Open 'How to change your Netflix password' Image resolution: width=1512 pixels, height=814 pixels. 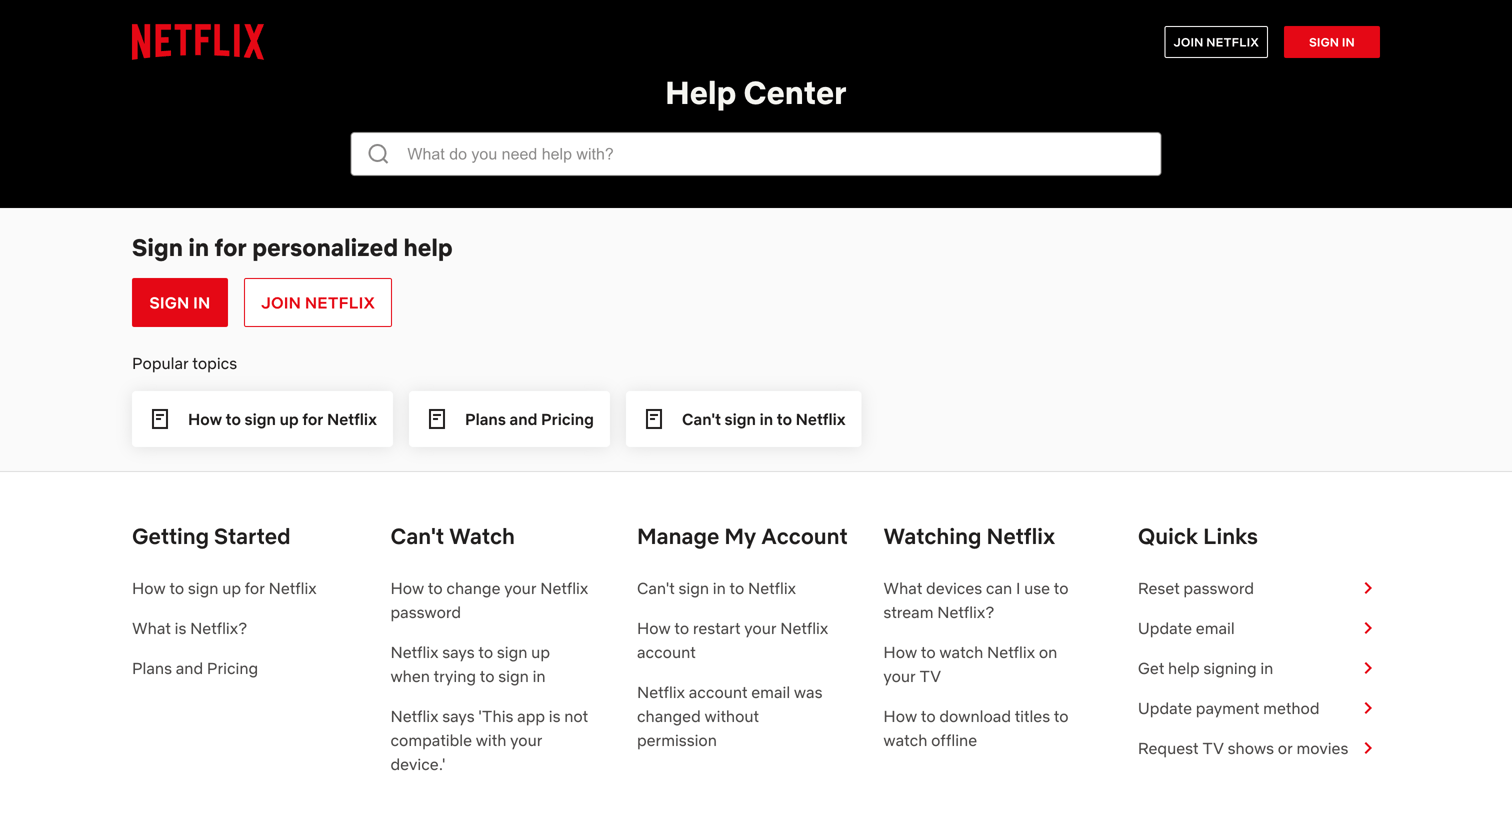(x=489, y=600)
